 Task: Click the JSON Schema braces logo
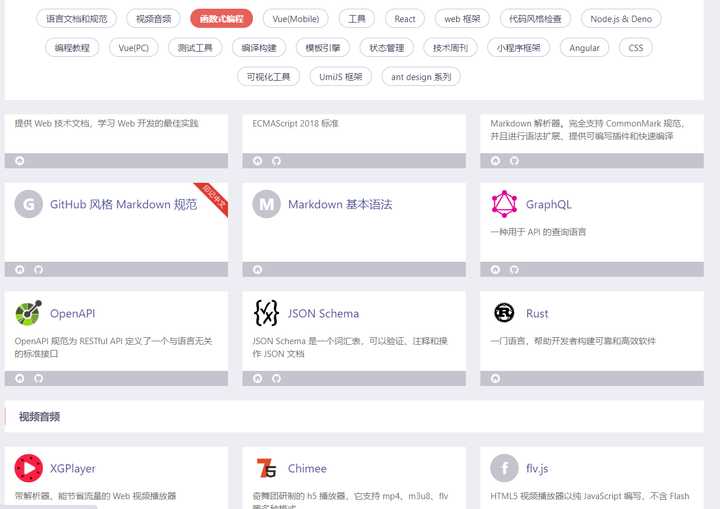[266, 313]
